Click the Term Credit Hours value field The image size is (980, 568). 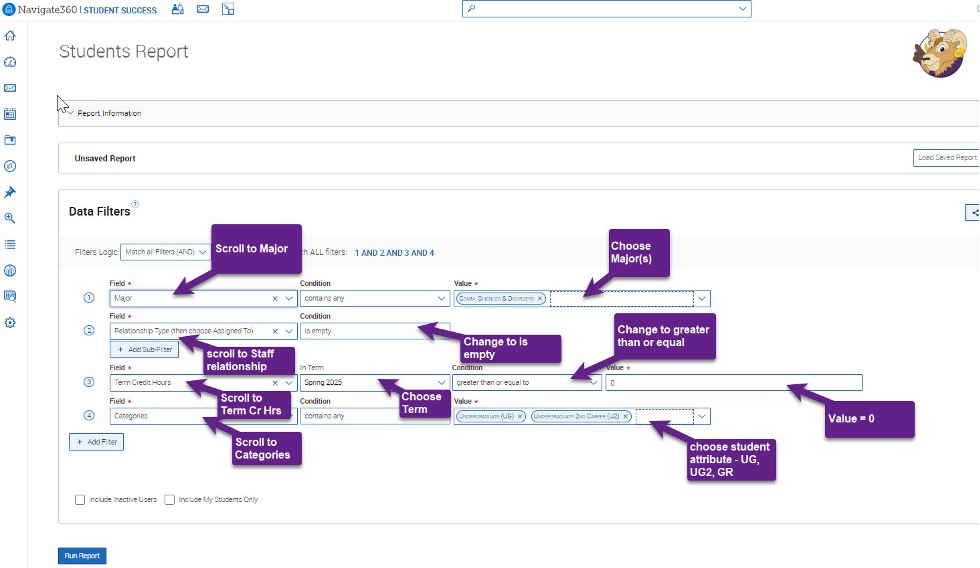point(732,382)
